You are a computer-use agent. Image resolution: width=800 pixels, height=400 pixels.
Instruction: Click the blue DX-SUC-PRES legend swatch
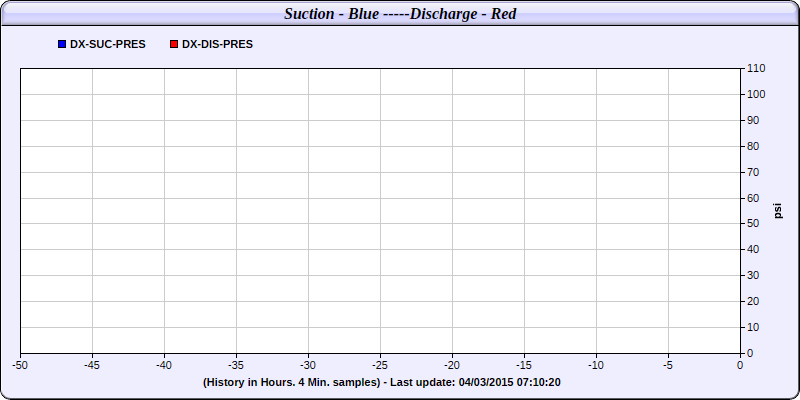pyautogui.click(x=62, y=44)
